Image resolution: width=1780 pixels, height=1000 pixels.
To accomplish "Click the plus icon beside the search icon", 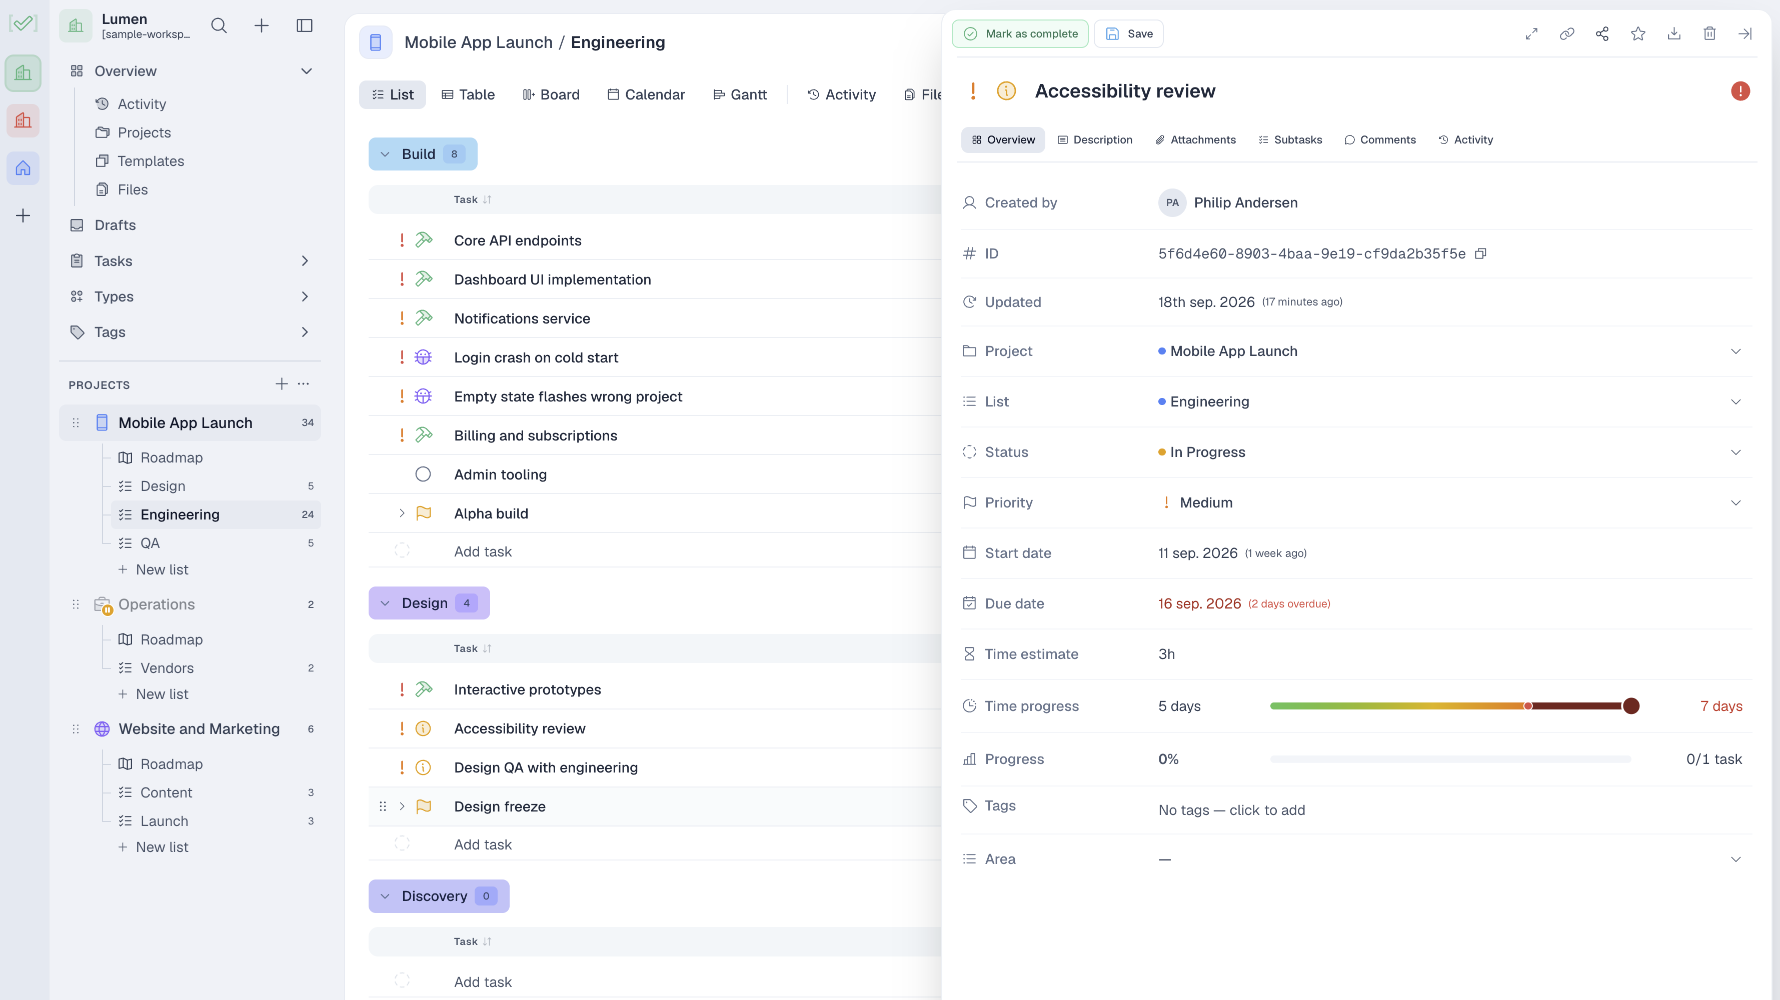I will pos(261,26).
